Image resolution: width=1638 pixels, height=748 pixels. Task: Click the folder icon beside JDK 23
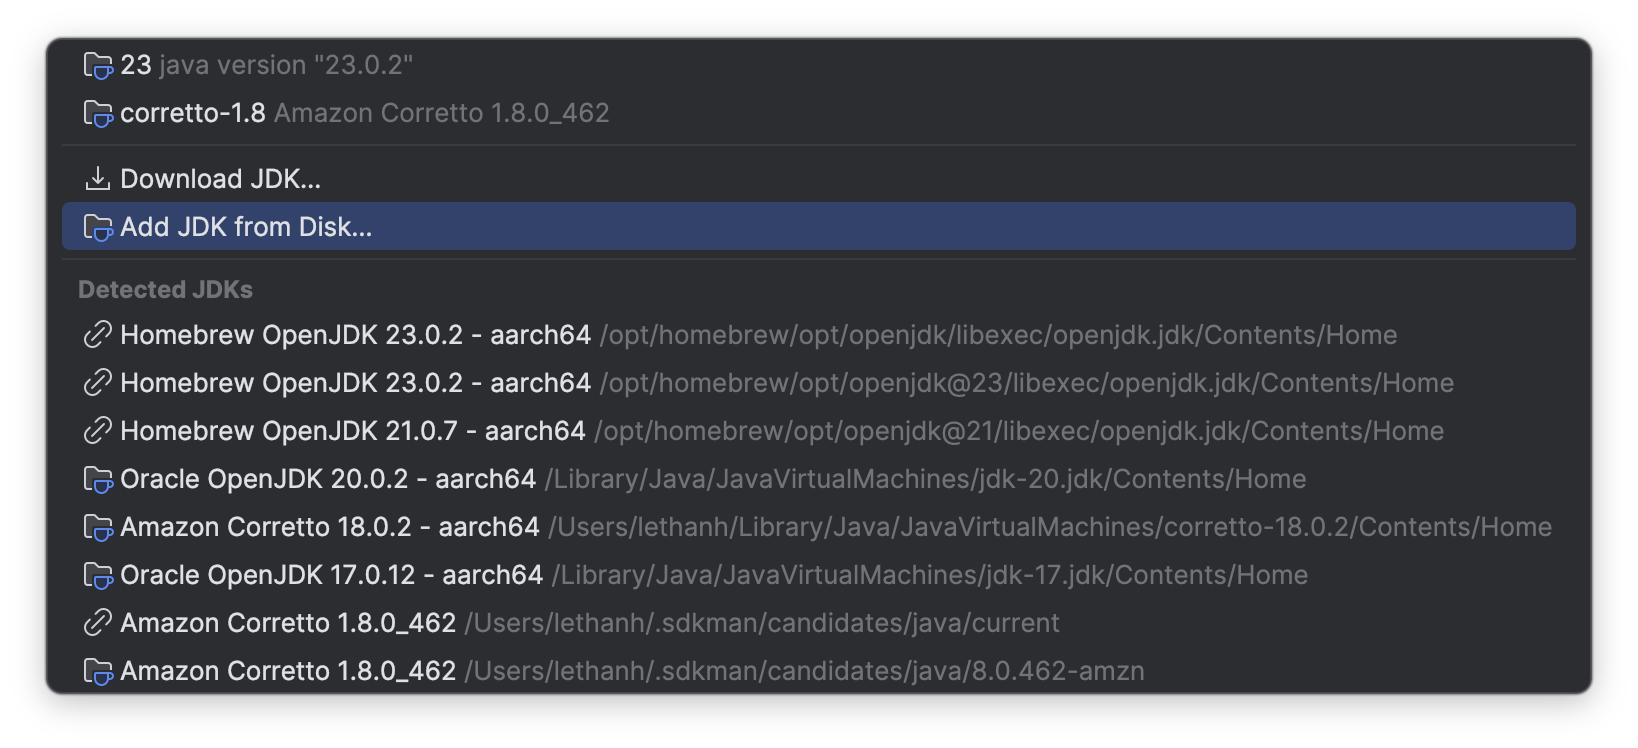click(x=97, y=64)
